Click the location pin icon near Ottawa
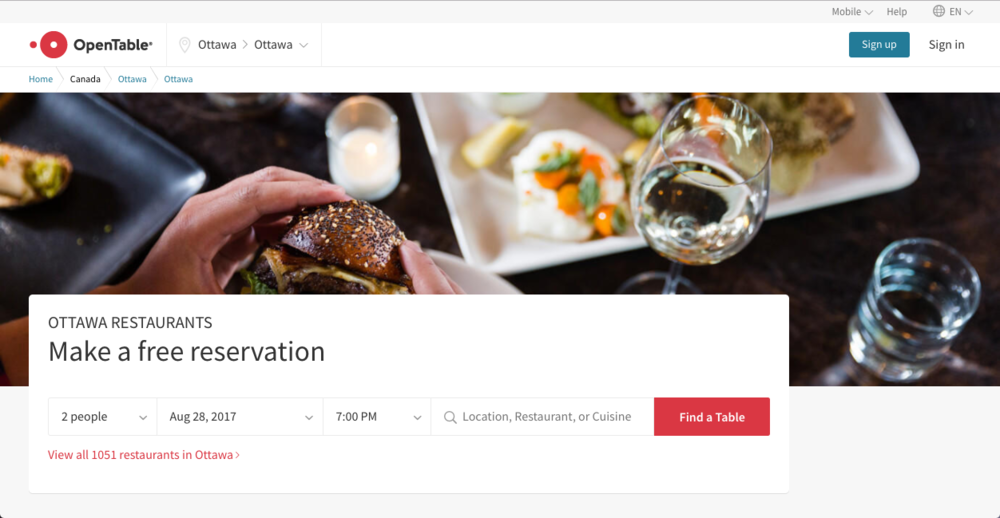The image size is (1000, 518). click(x=184, y=45)
